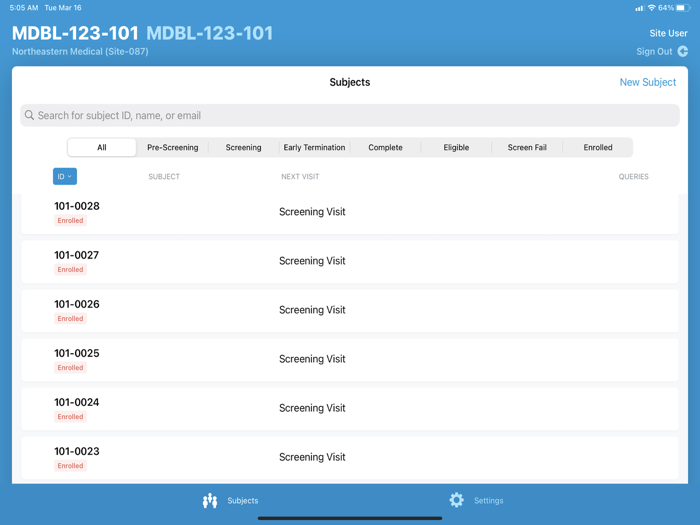
Task: Show Early Termination subjects
Action: click(314, 147)
